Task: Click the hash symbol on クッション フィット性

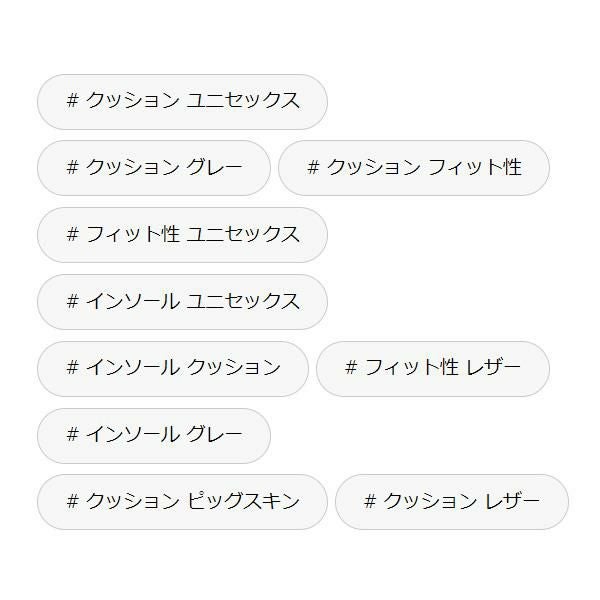Action: pyautogui.click(x=313, y=167)
